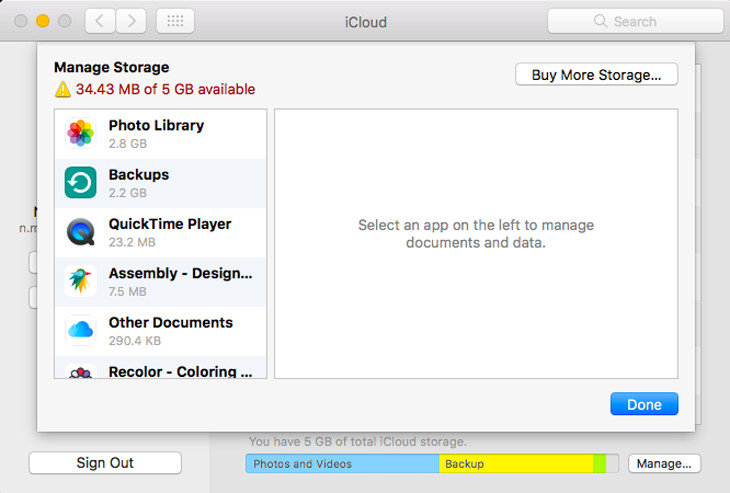Go forward with the right arrow
The image size is (730, 493).
(131, 21)
